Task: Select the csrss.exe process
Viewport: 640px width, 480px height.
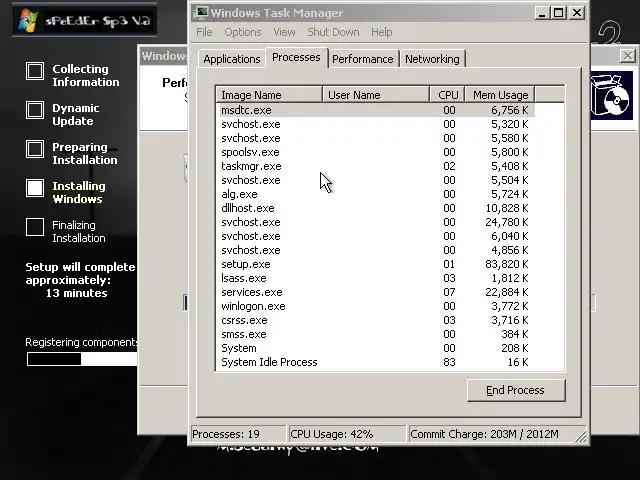Action: (x=377, y=320)
